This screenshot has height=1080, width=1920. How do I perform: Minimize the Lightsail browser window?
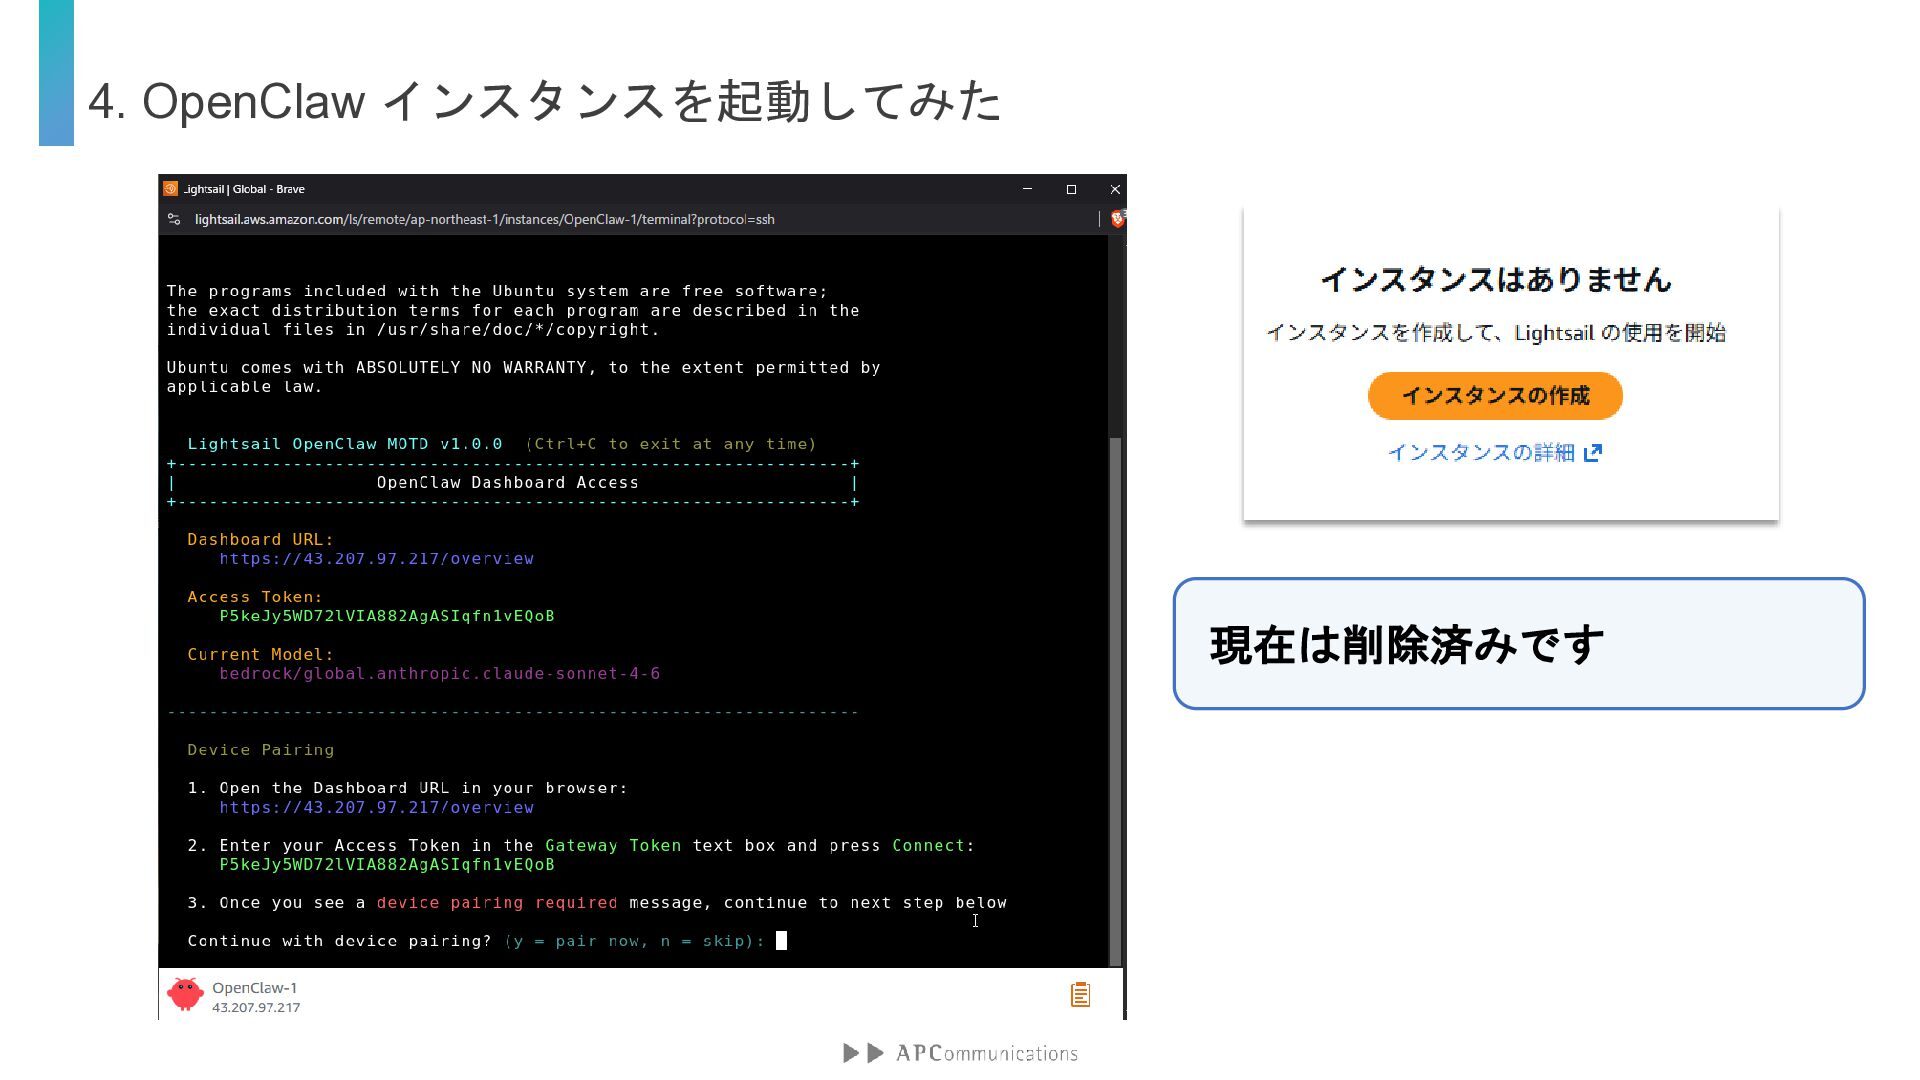(1027, 189)
